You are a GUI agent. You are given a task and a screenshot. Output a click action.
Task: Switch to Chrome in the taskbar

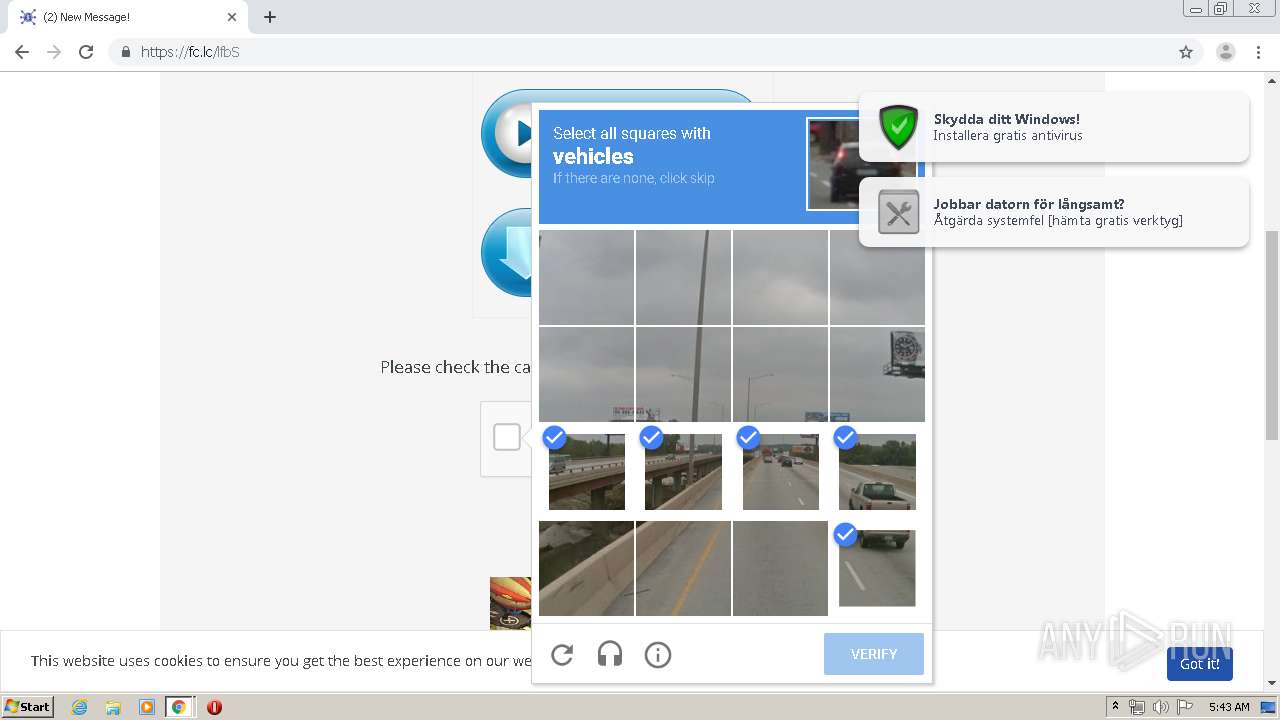(179, 707)
